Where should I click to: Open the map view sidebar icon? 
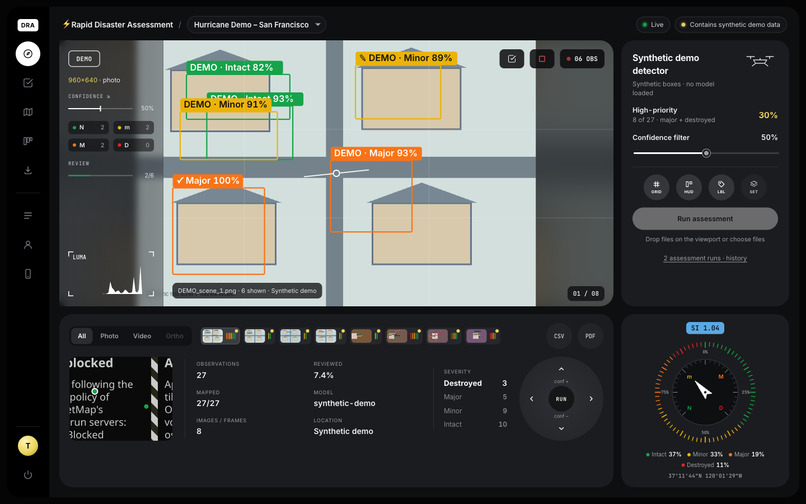coord(28,112)
